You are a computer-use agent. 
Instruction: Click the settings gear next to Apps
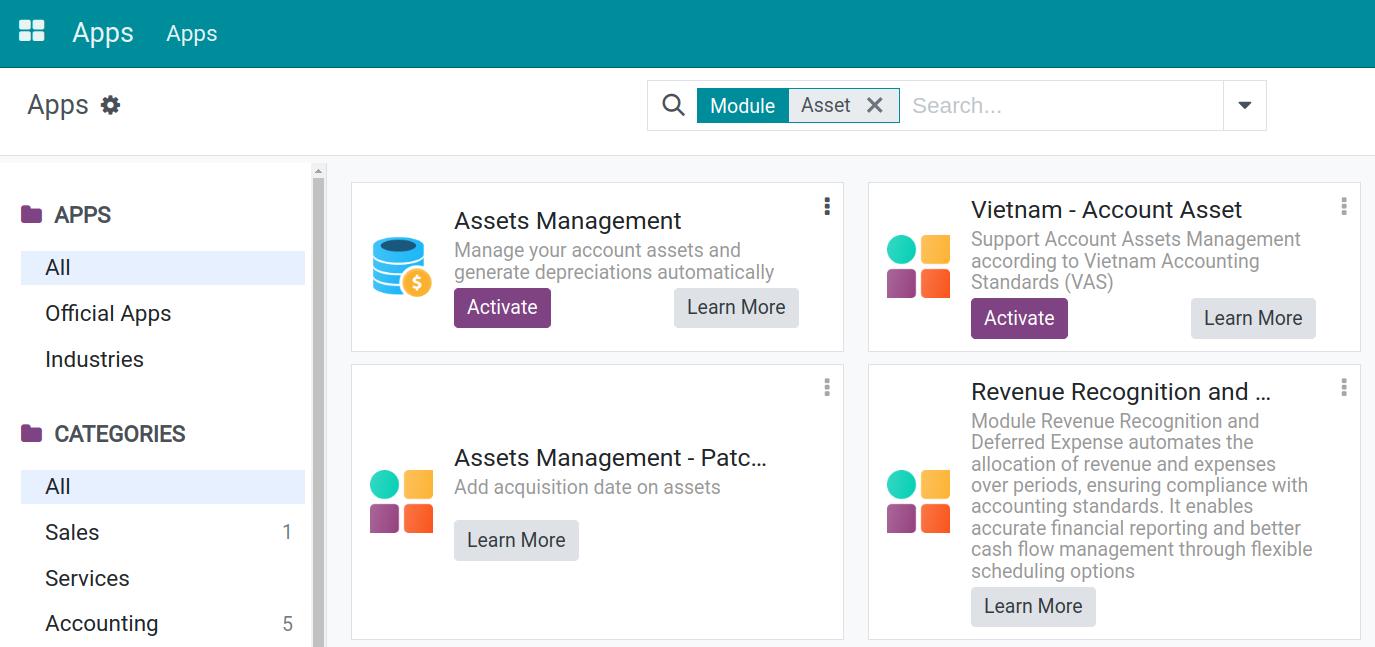[x=111, y=105]
